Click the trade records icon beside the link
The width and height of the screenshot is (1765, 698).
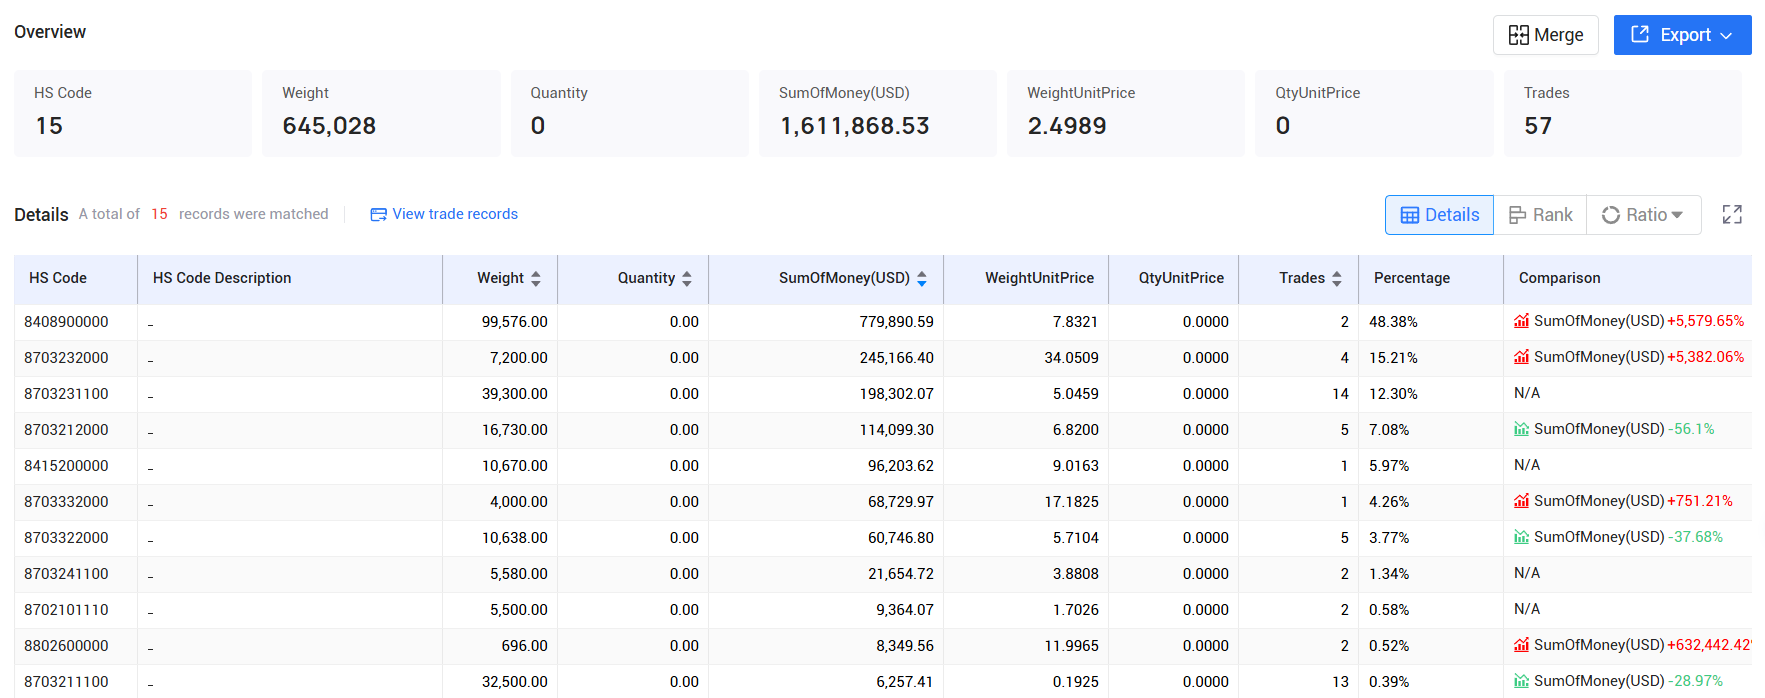tap(378, 215)
